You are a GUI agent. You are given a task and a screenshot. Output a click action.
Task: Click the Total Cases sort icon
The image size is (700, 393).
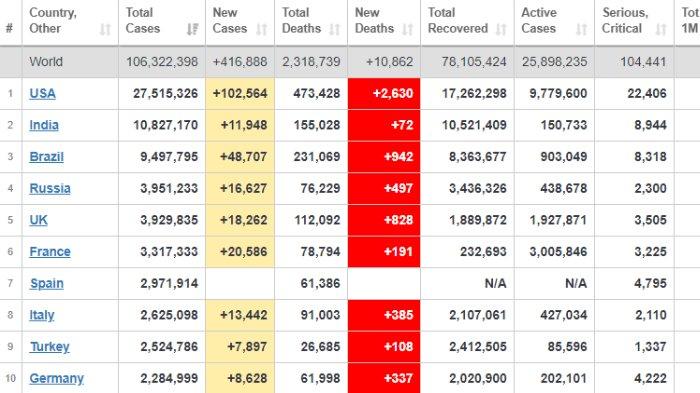(192, 29)
